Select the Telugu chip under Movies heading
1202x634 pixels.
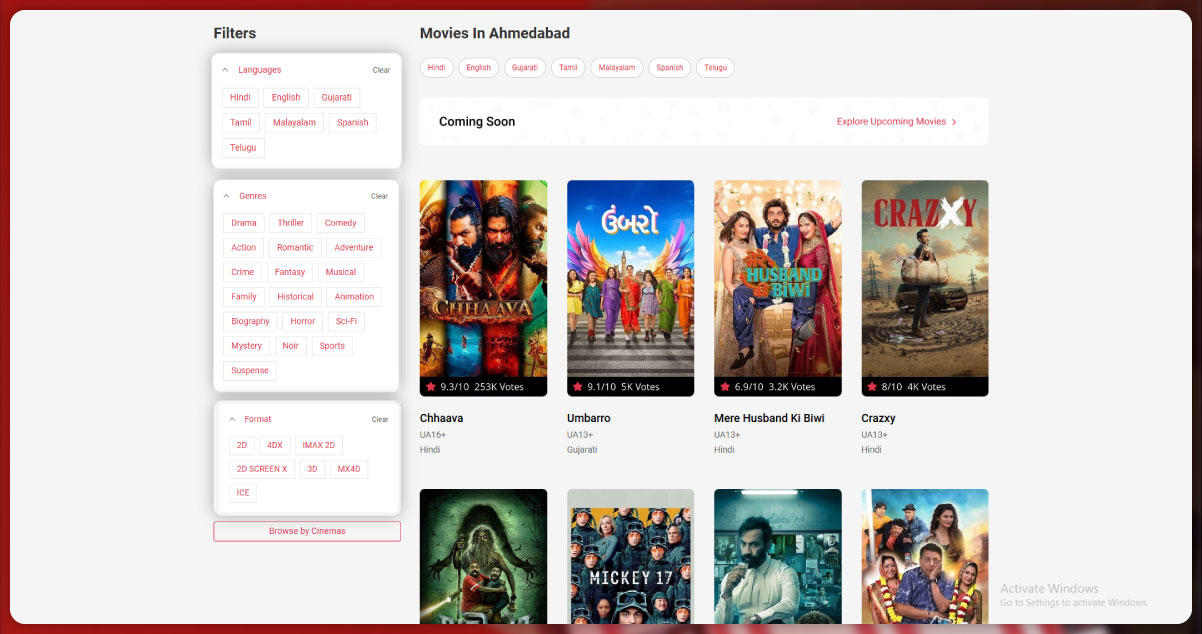pos(715,68)
